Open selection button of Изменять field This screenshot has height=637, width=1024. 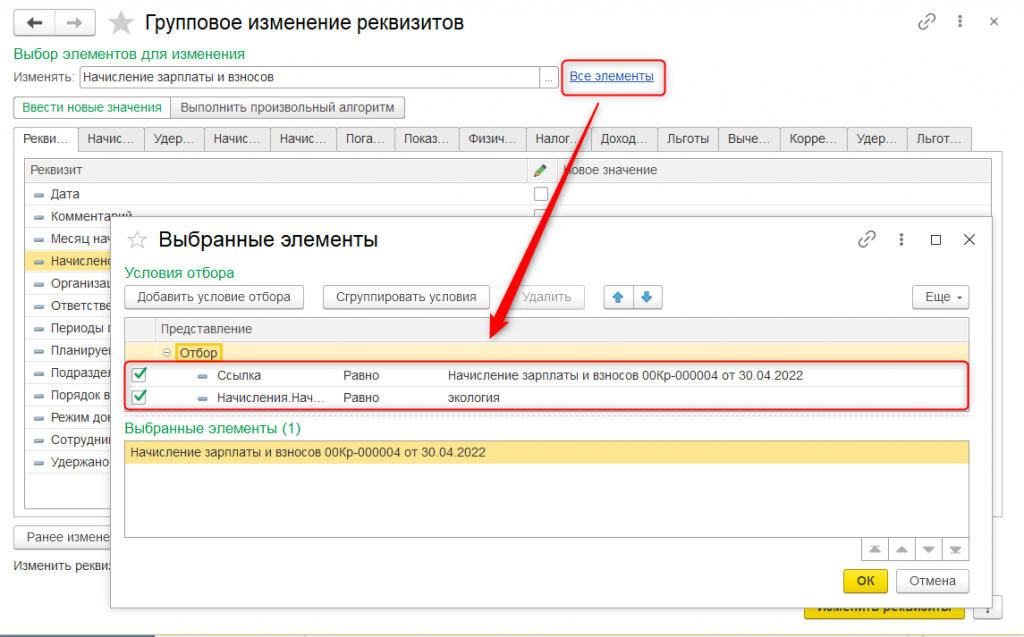pyautogui.click(x=548, y=77)
